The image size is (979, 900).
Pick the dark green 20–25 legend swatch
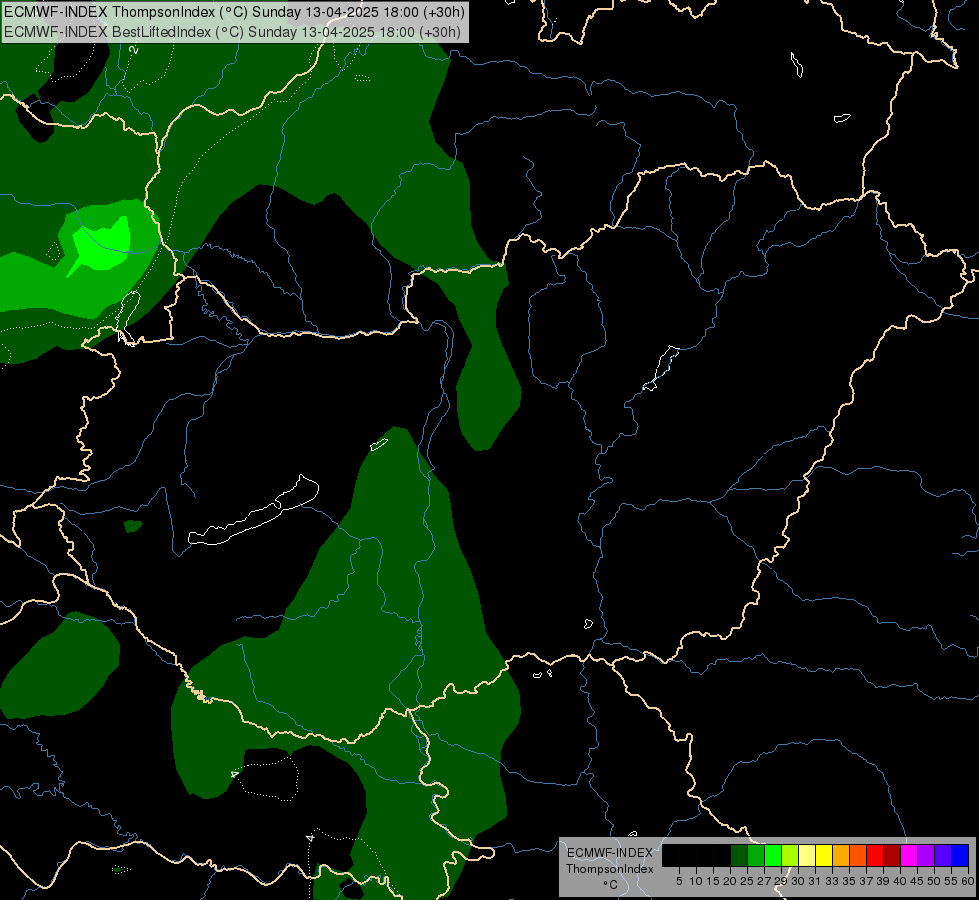(739, 855)
